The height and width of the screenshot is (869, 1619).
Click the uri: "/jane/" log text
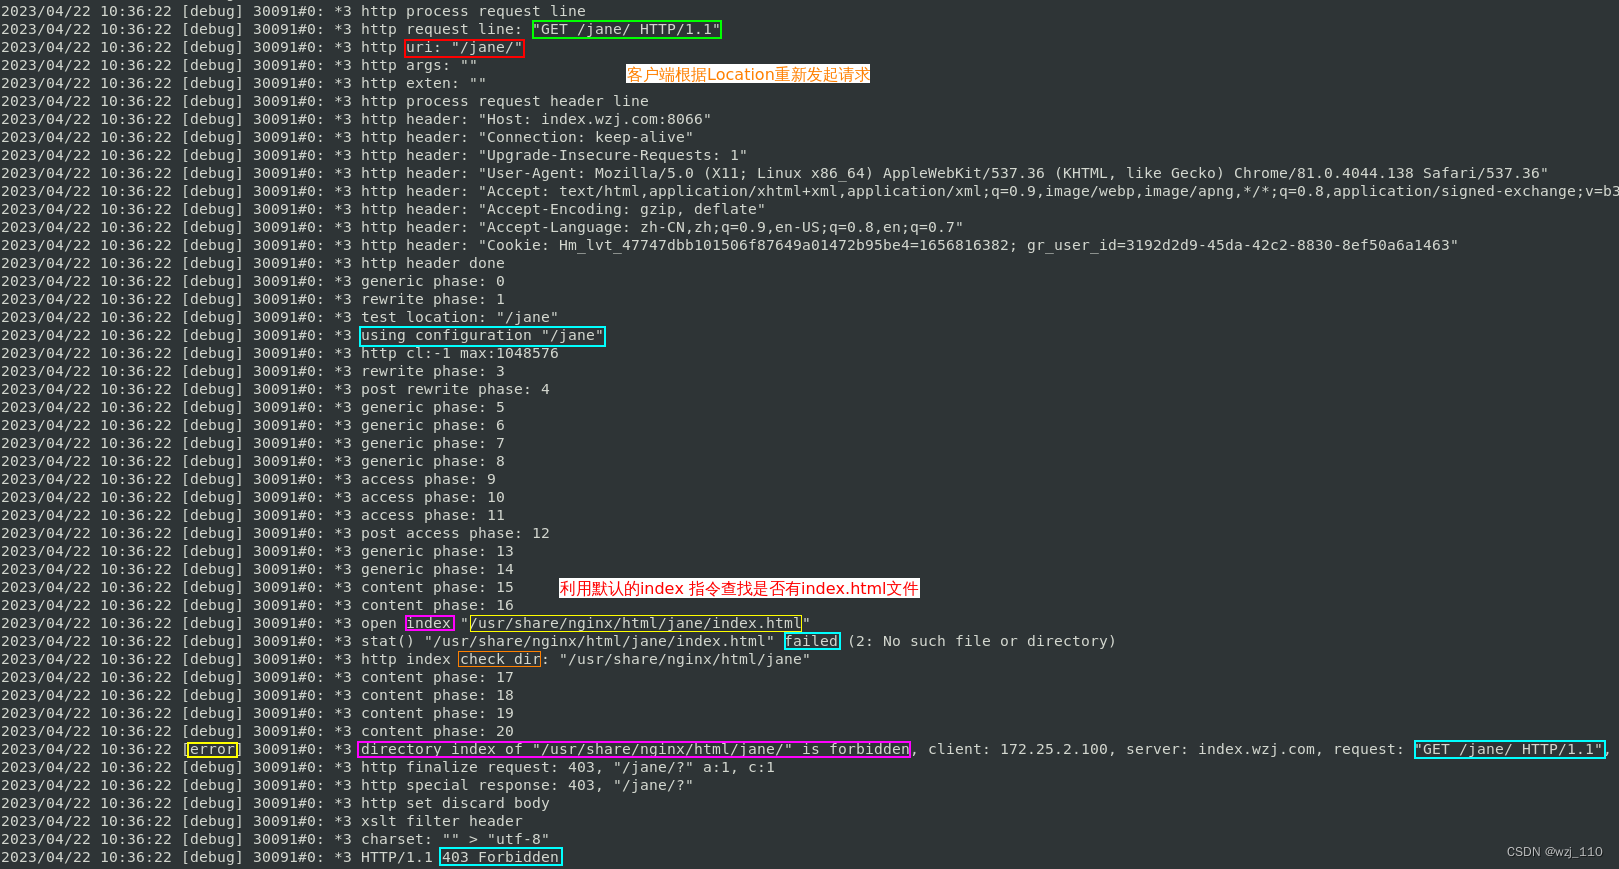tap(464, 47)
